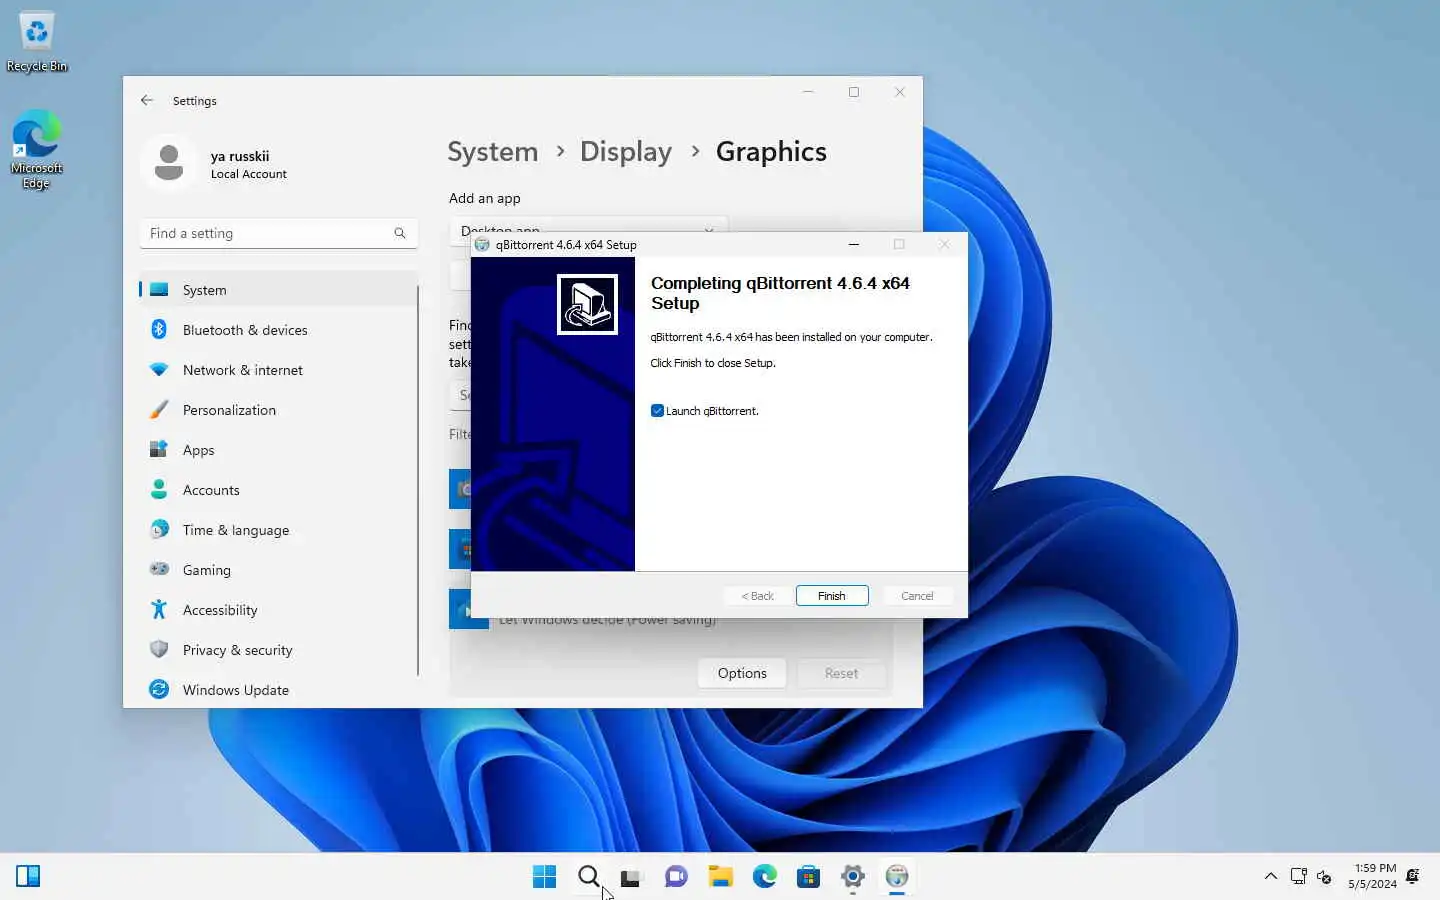Open Widgets on the taskbar
This screenshot has width=1440, height=900.
[x=28, y=877]
